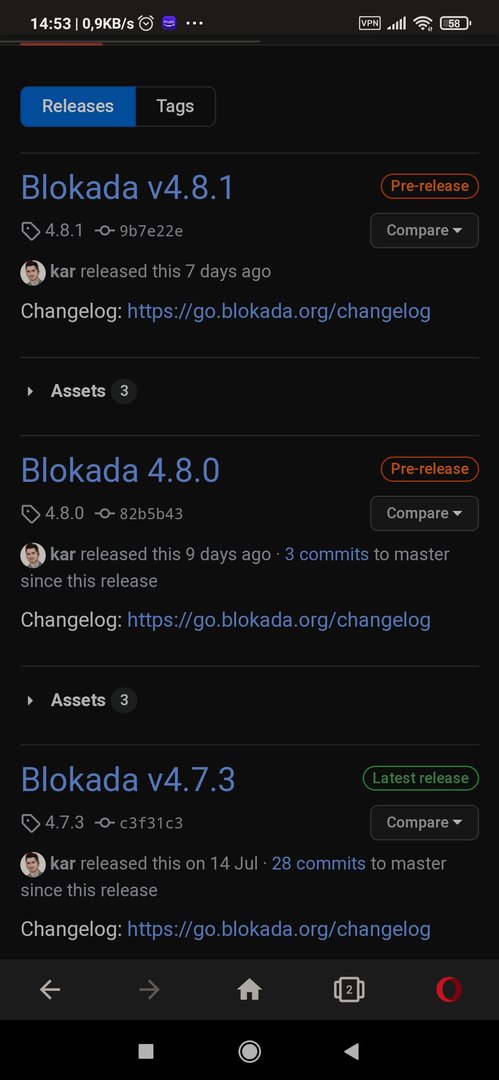Tap the browser forward arrow
Viewport: 499px width, 1080px height.
coord(149,990)
